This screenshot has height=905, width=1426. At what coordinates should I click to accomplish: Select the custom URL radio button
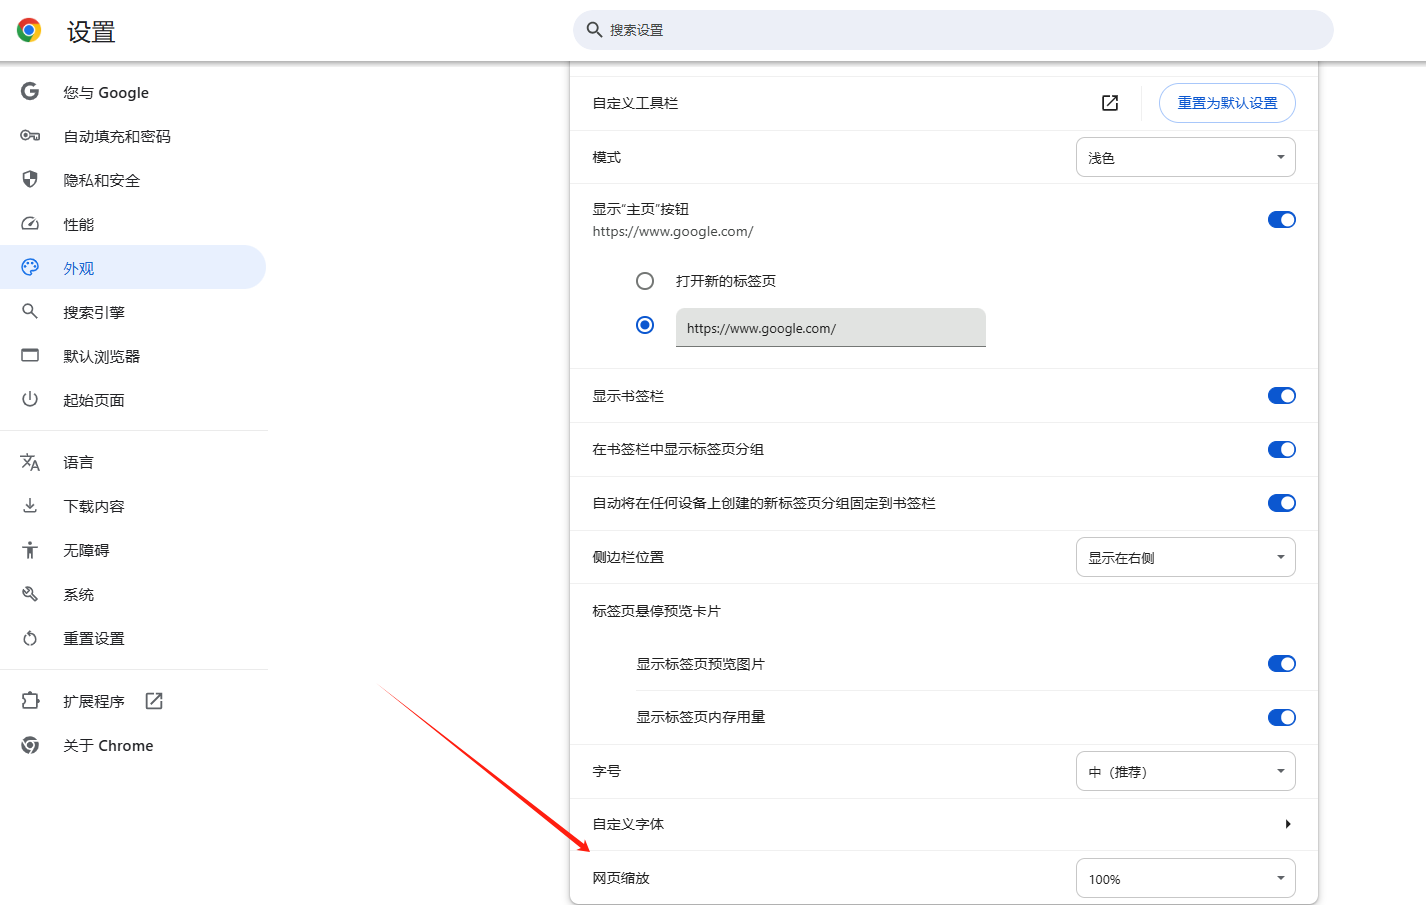645,325
